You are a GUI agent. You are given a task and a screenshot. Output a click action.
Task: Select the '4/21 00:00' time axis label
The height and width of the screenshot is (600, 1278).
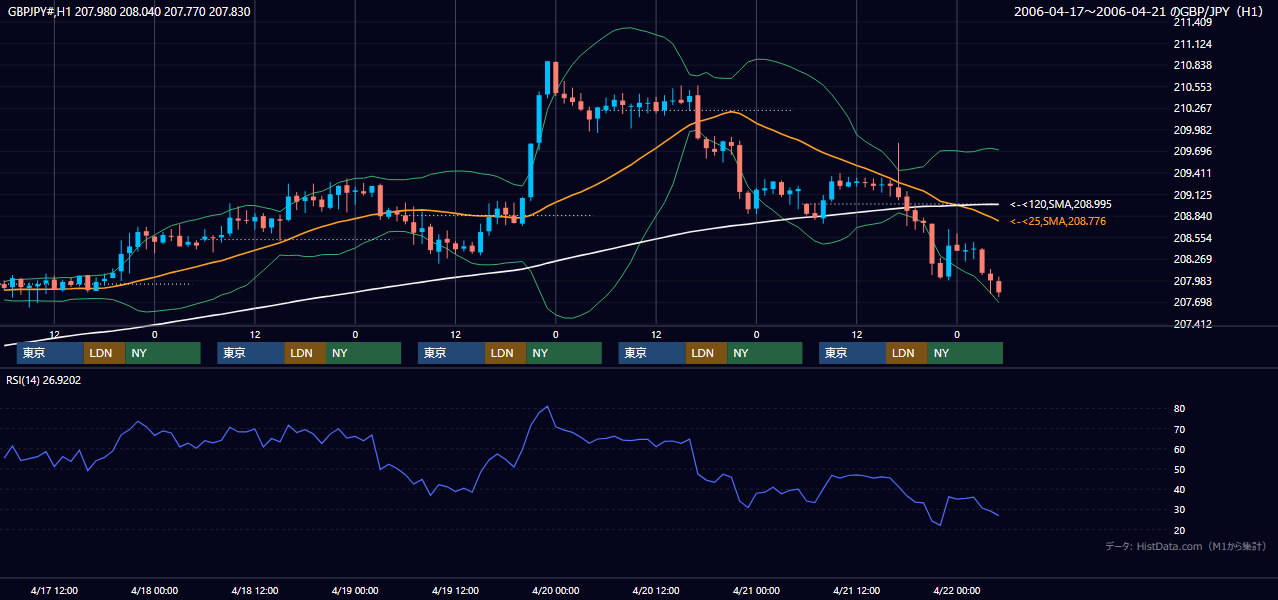(756, 590)
